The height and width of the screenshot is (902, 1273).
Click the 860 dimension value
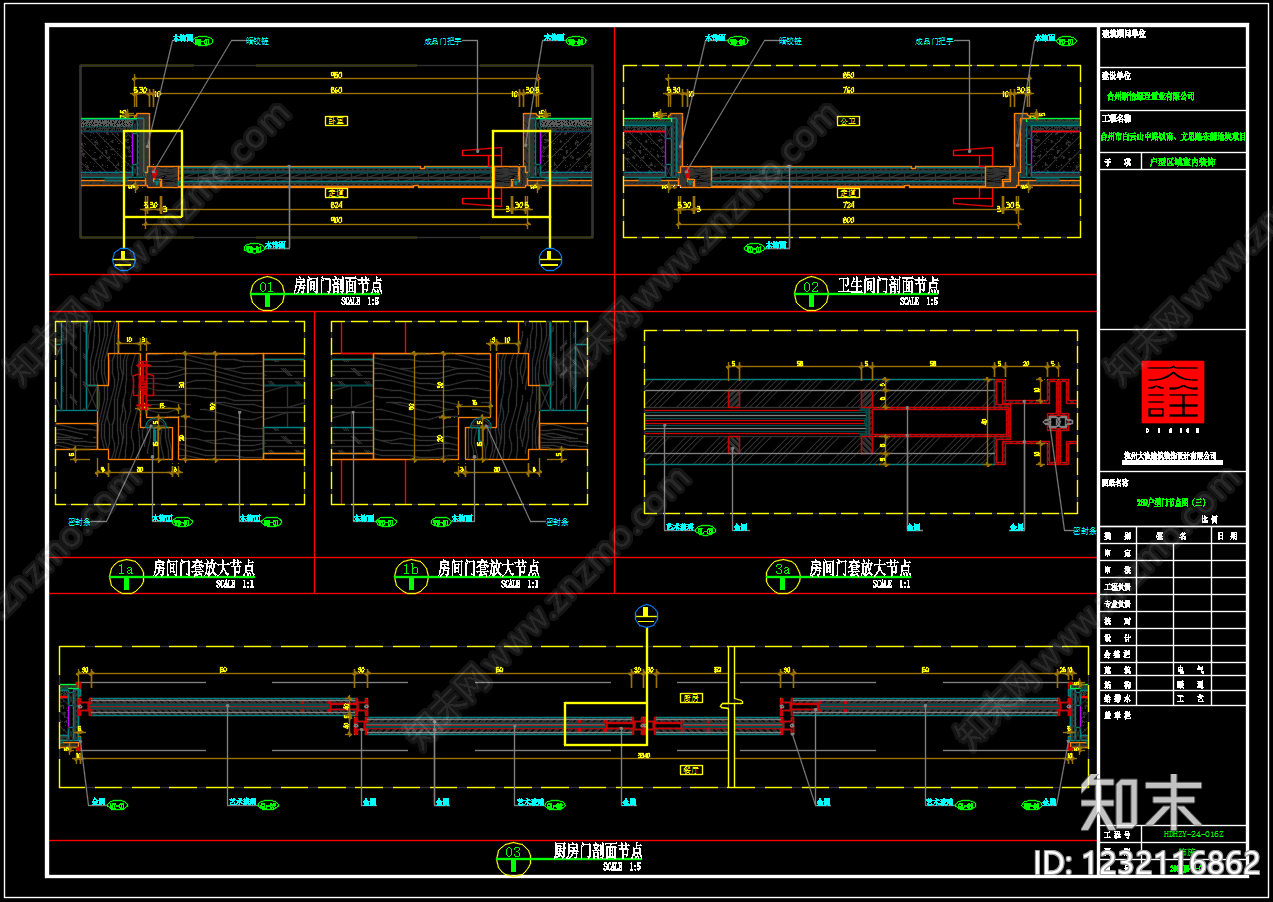(x=337, y=91)
